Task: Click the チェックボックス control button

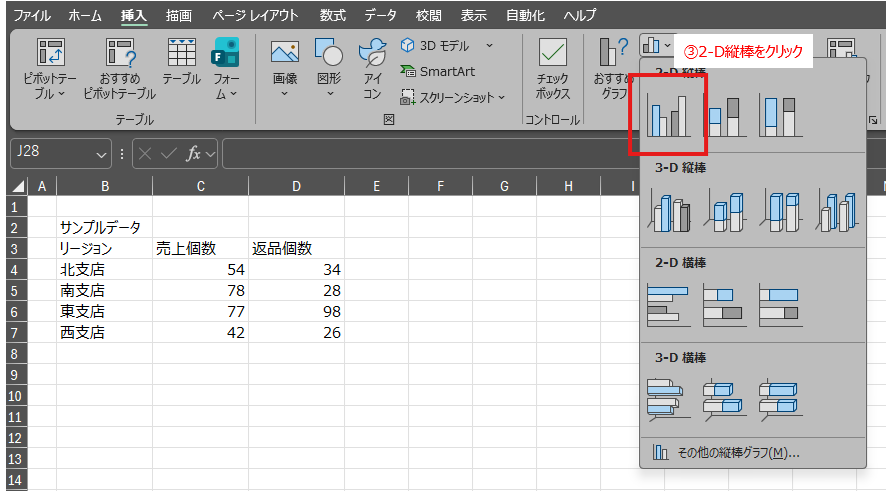Action: click(552, 68)
